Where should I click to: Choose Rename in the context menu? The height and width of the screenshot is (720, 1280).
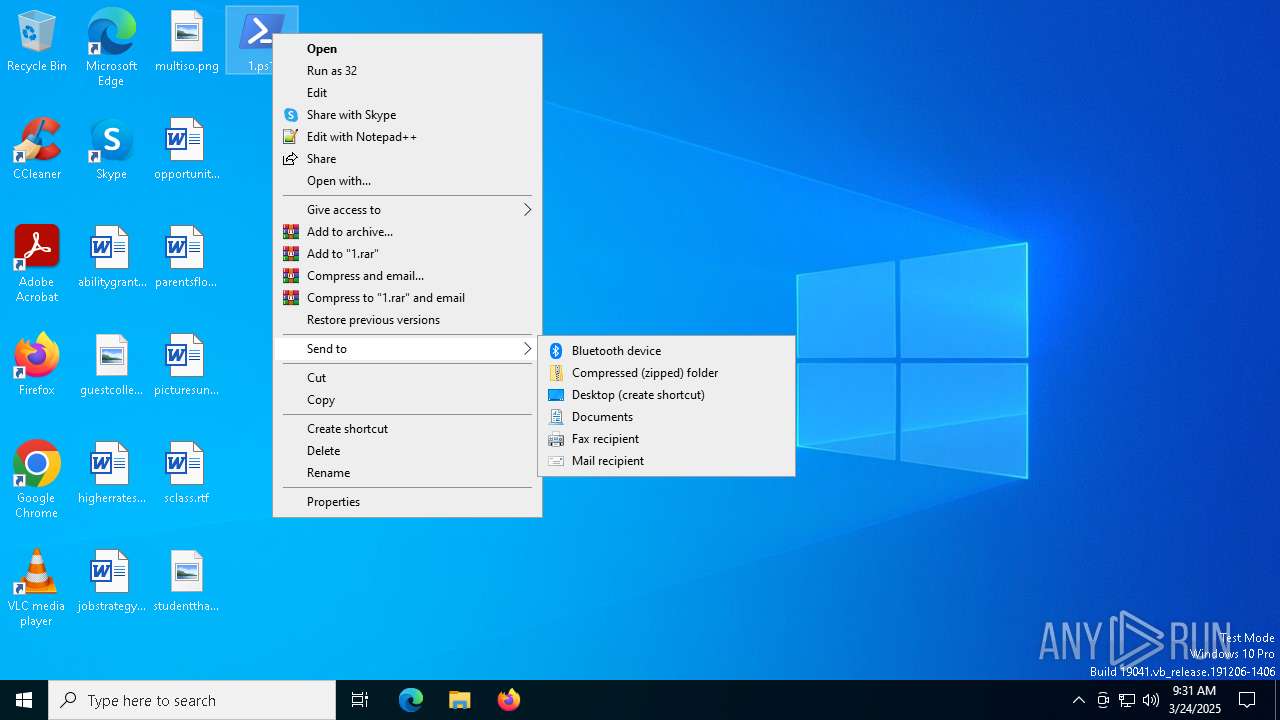pyautogui.click(x=408, y=473)
